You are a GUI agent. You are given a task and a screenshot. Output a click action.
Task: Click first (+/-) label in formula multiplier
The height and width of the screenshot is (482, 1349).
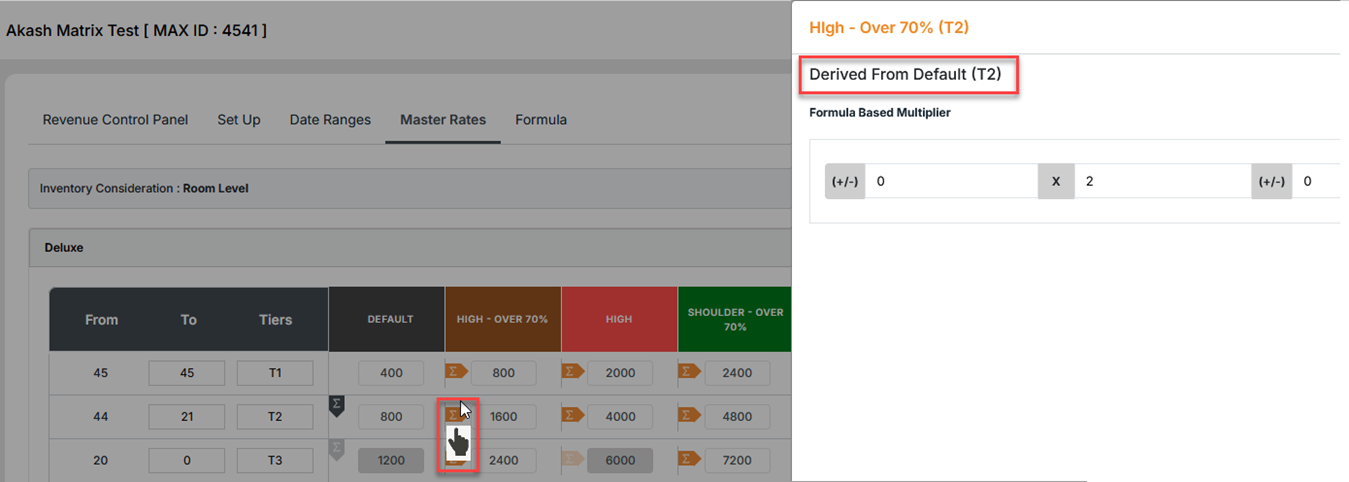(845, 182)
